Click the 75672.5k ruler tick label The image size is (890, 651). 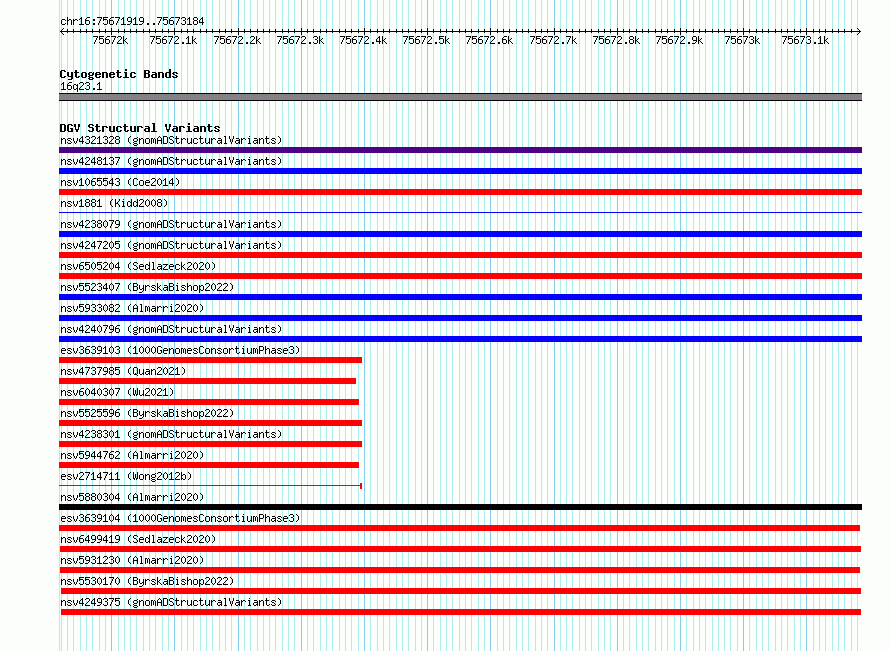pos(426,40)
